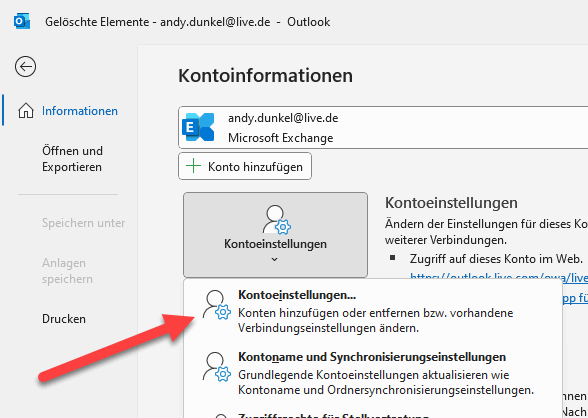Open the outlook.live.com/owa link
The width and height of the screenshot is (588, 418).
(x=499, y=277)
